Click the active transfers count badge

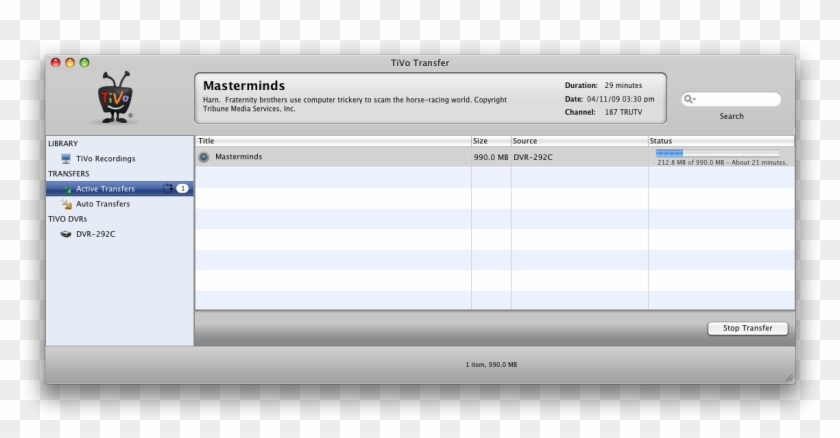[x=182, y=188]
